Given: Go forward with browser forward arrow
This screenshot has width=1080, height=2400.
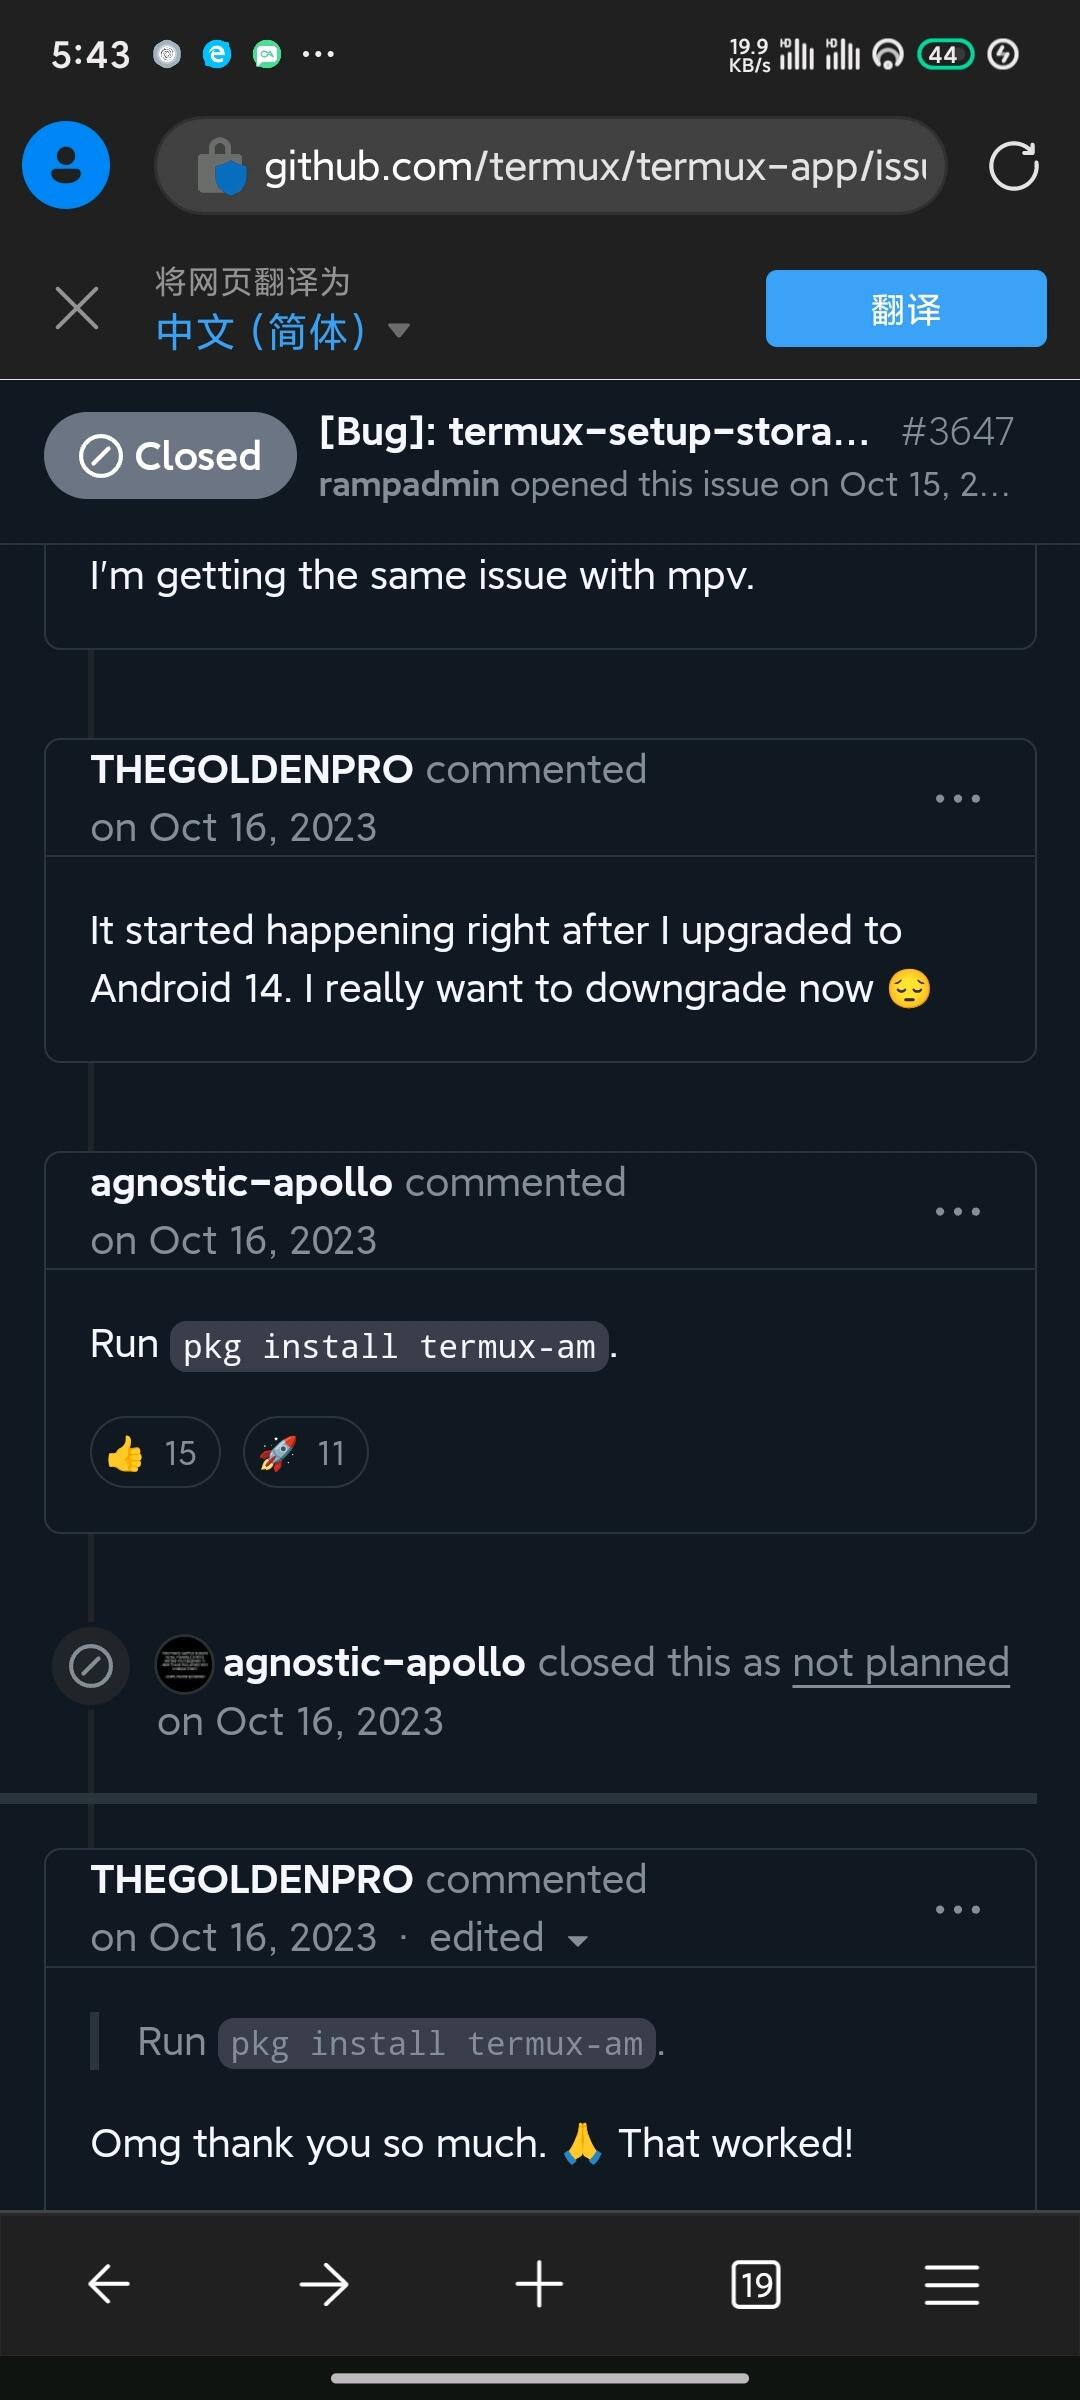Looking at the screenshot, I should tap(324, 2285).
